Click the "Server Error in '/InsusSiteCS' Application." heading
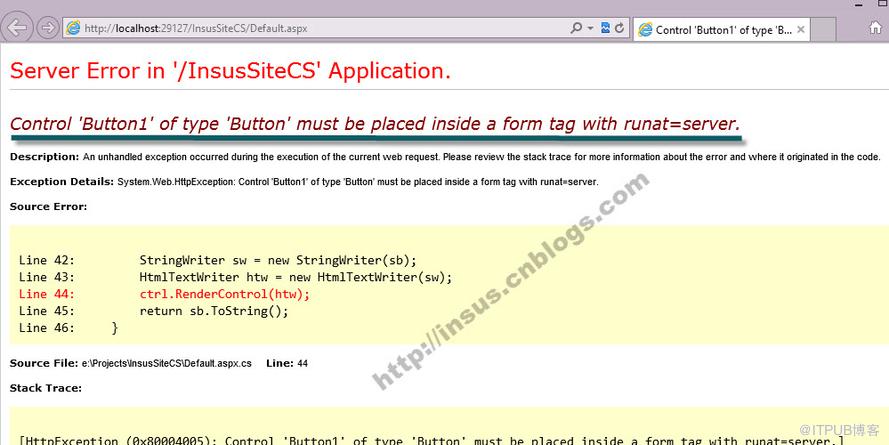Screen dimensions: 889x445 tap(230, 71)
